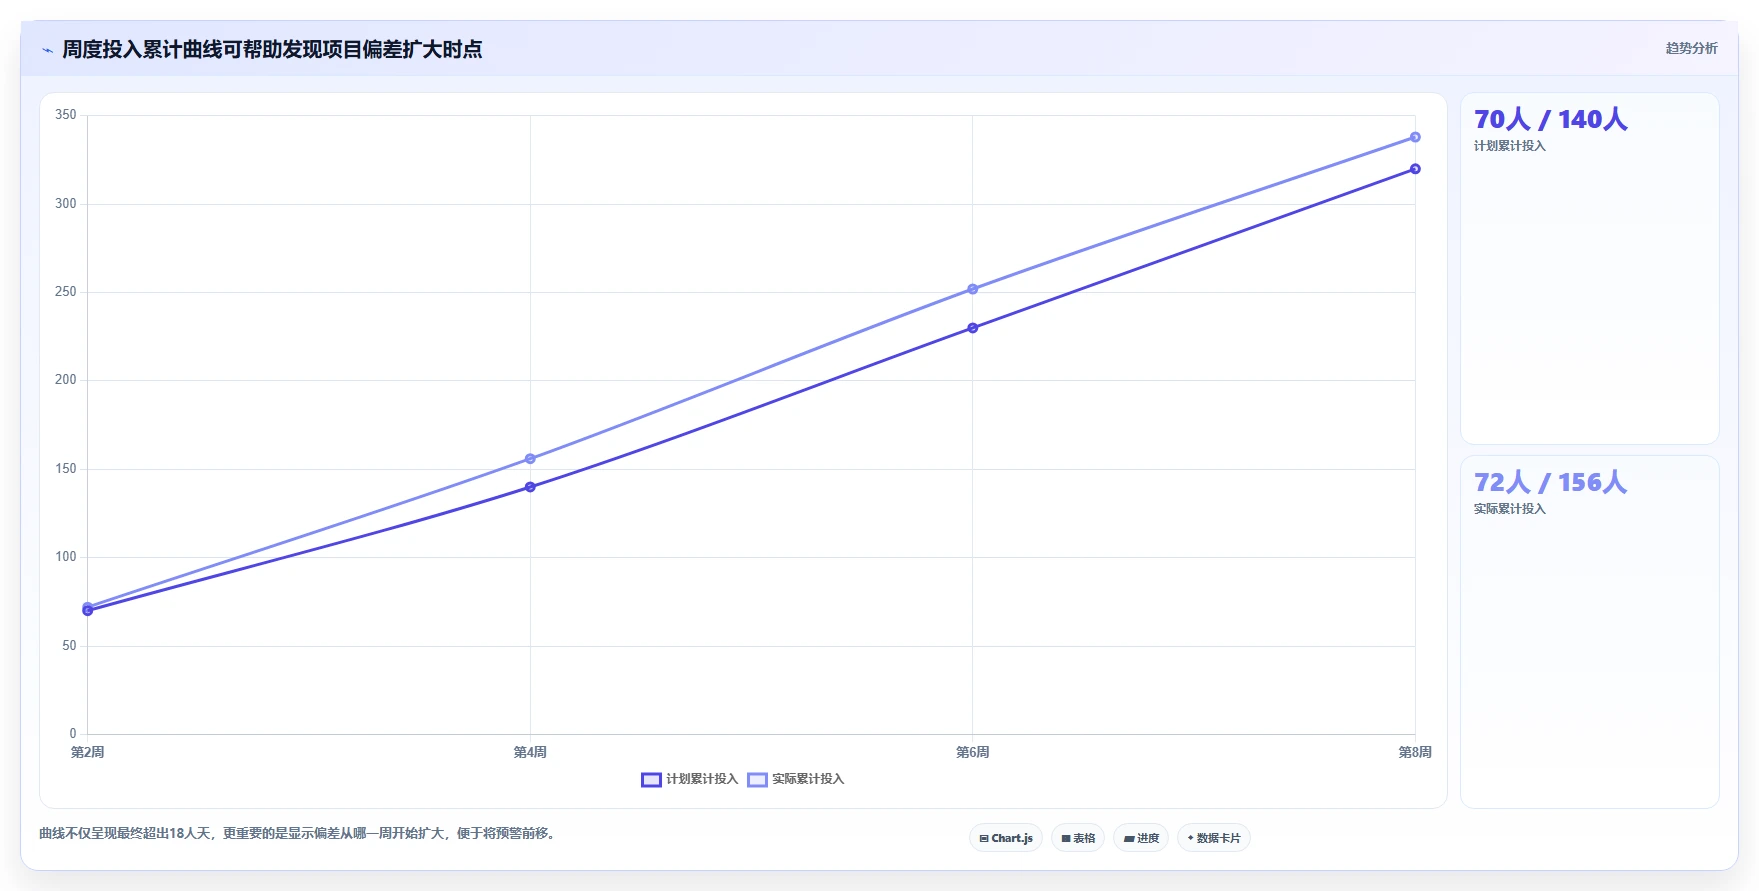Viewport: 1759px width, 891px height.
Task: Select the 表格 tag chip
Action: pyautogui.click(x=1078, y=838)
